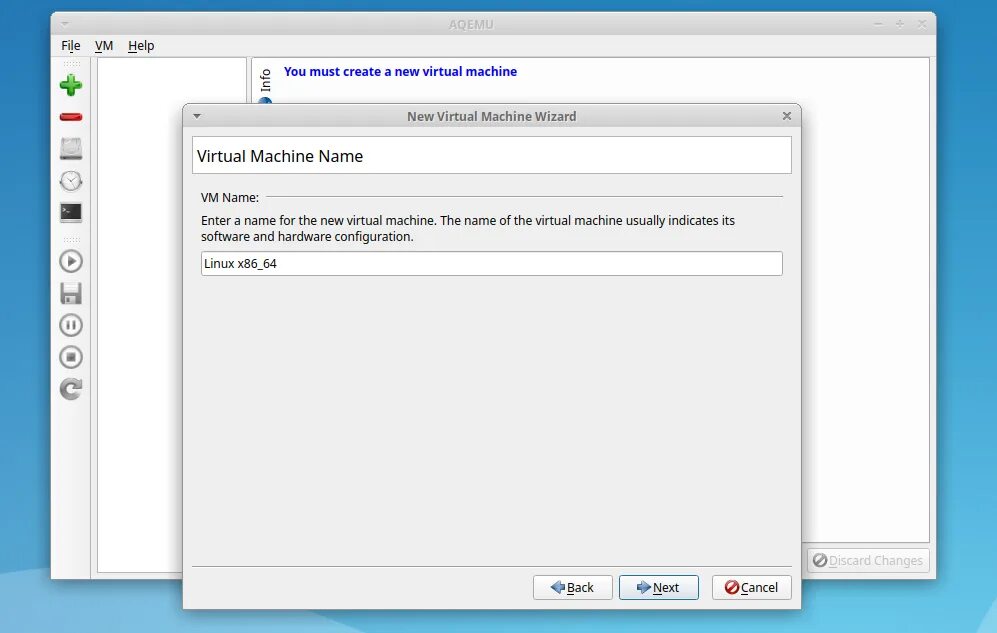This screenshot has height=633, width=997.
Task: Pause the VM with the pause icon
Action: pyautogui.click(x=71, y=325)
